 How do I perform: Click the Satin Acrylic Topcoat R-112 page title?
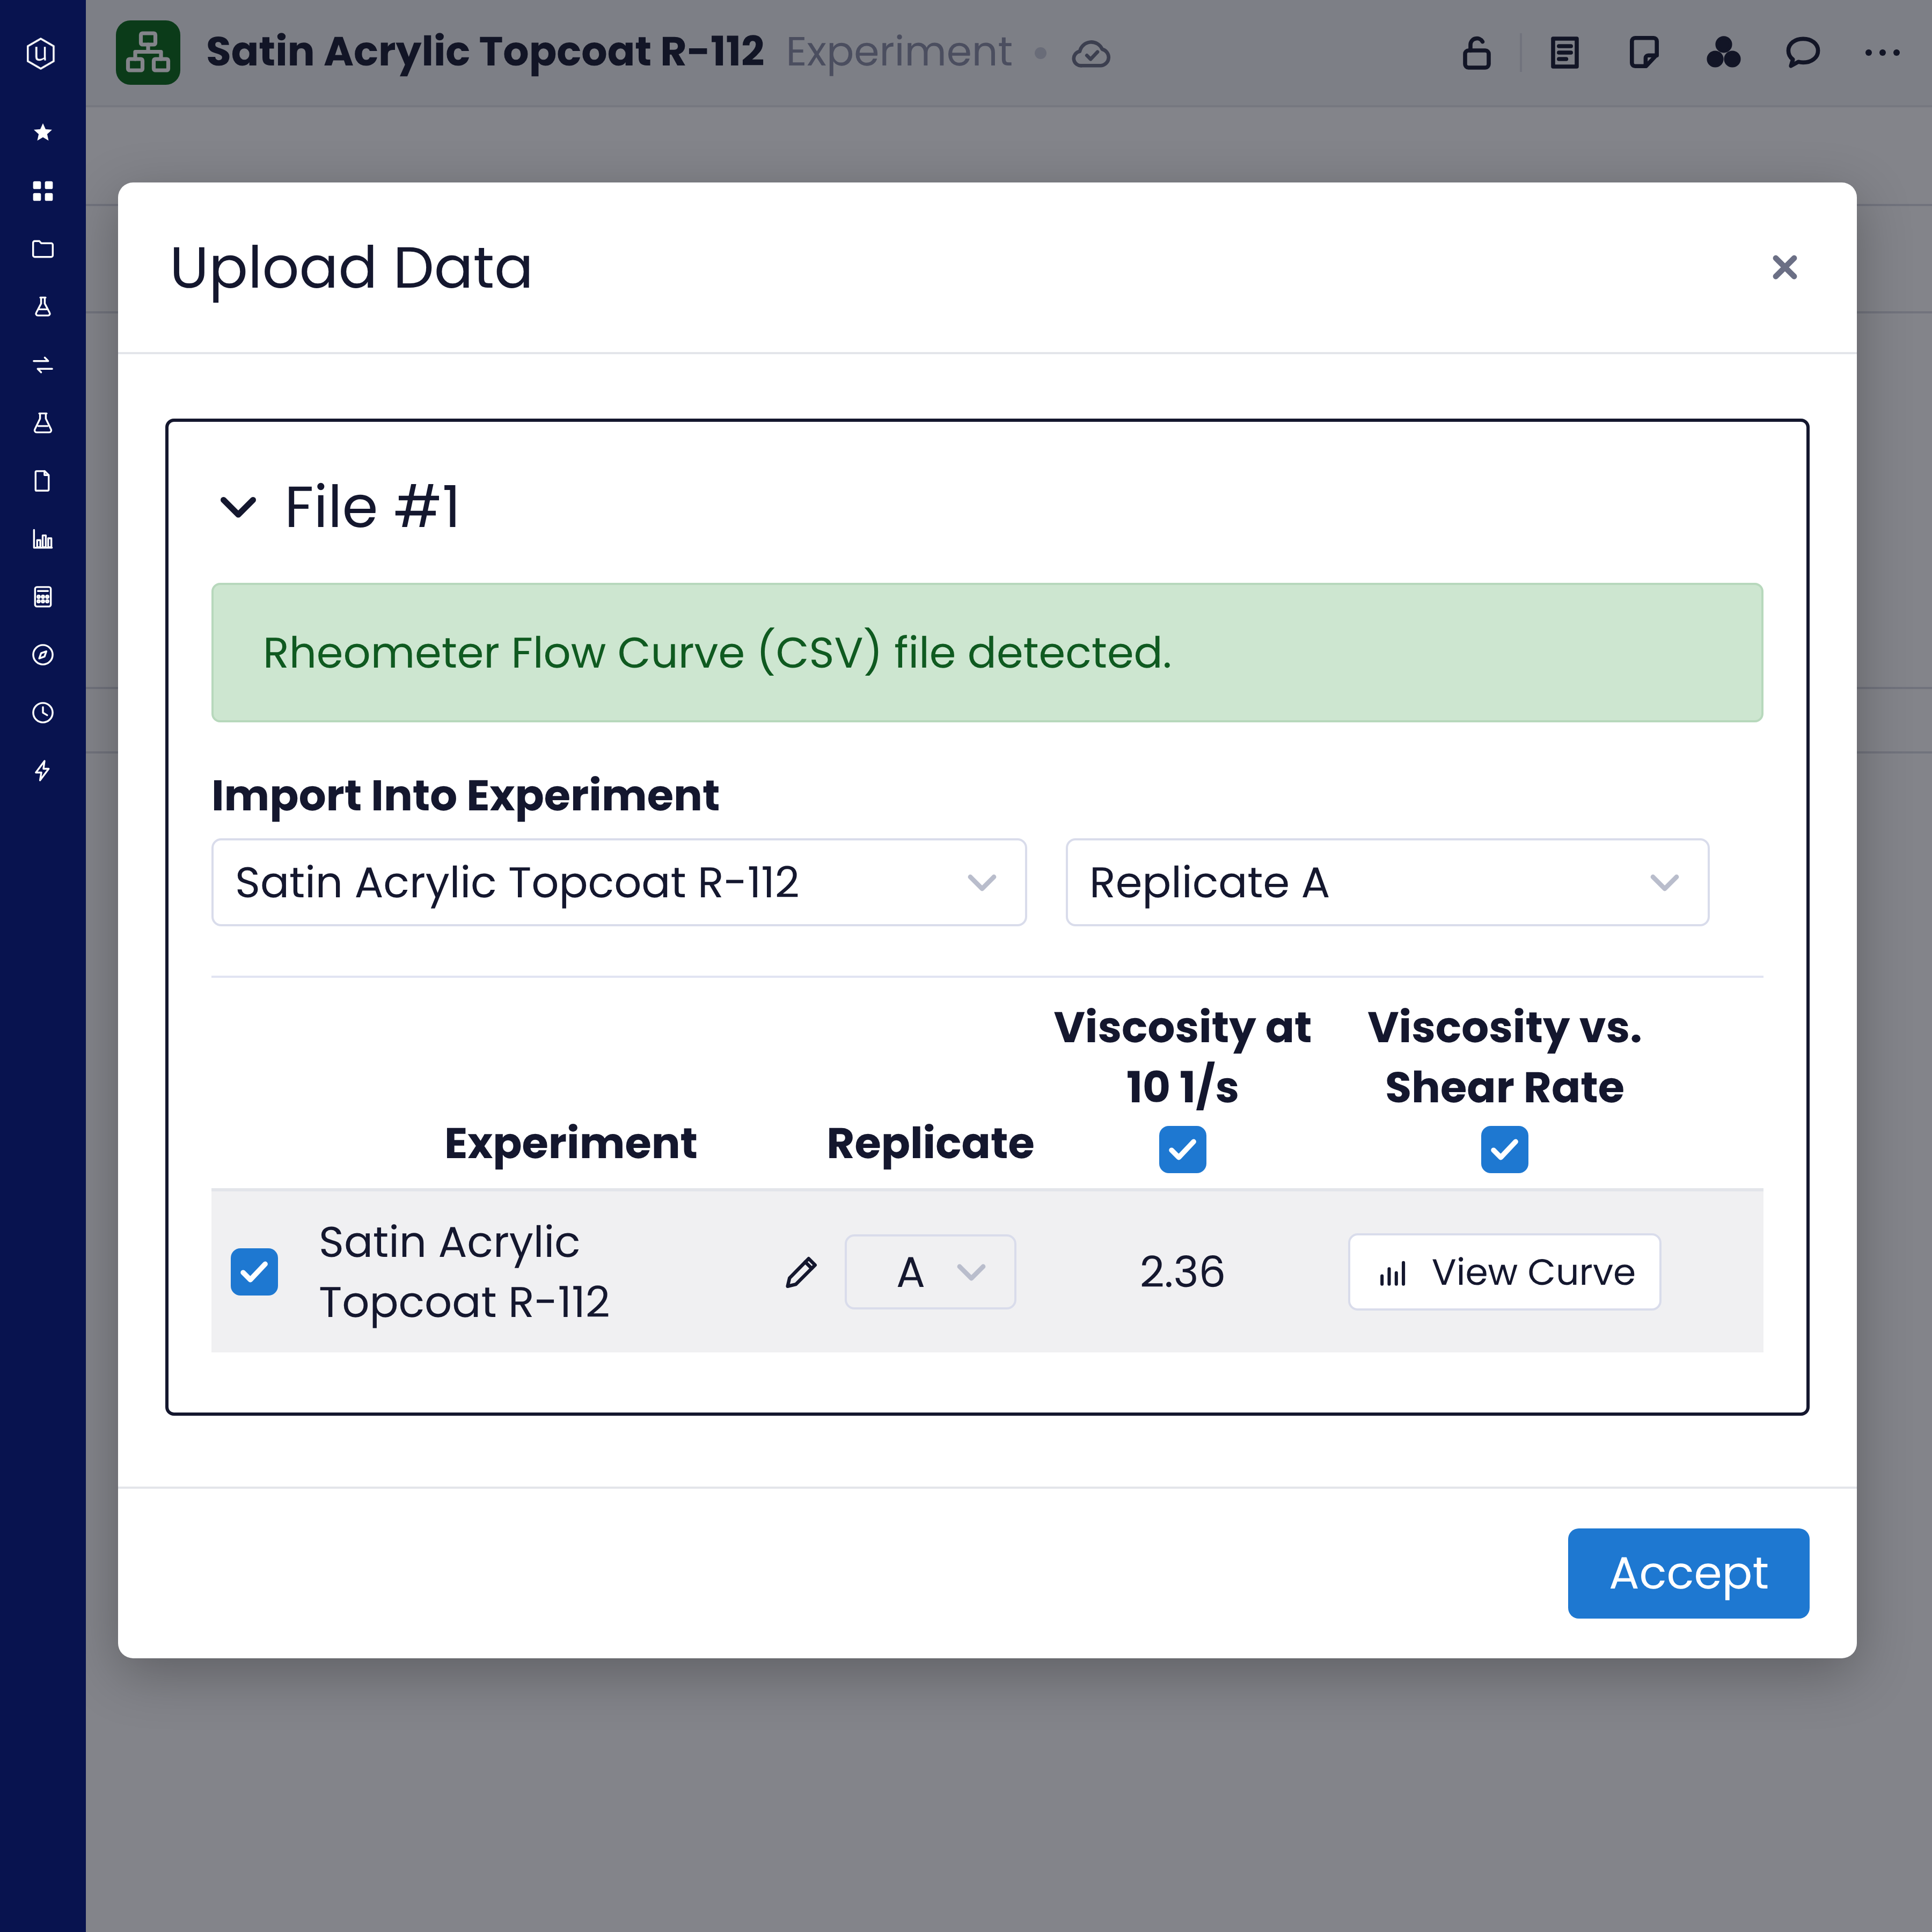485,52
